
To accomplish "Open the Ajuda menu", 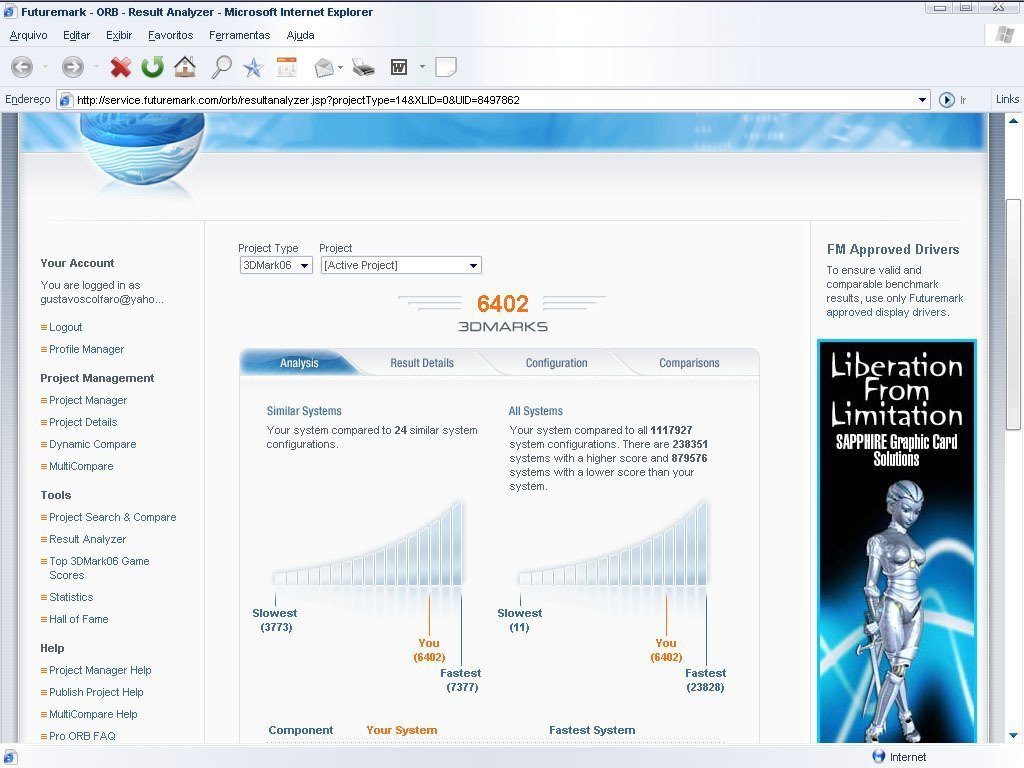I will pyautogui.click(x=300, y=35).
